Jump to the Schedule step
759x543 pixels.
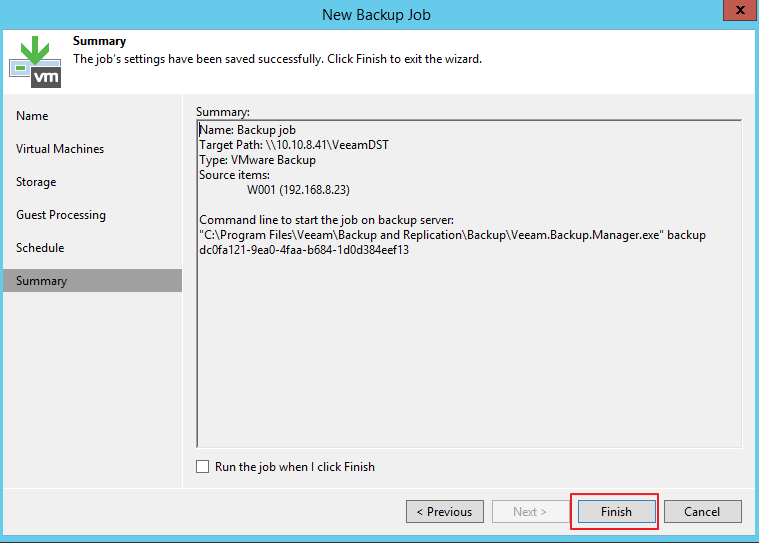40,248
